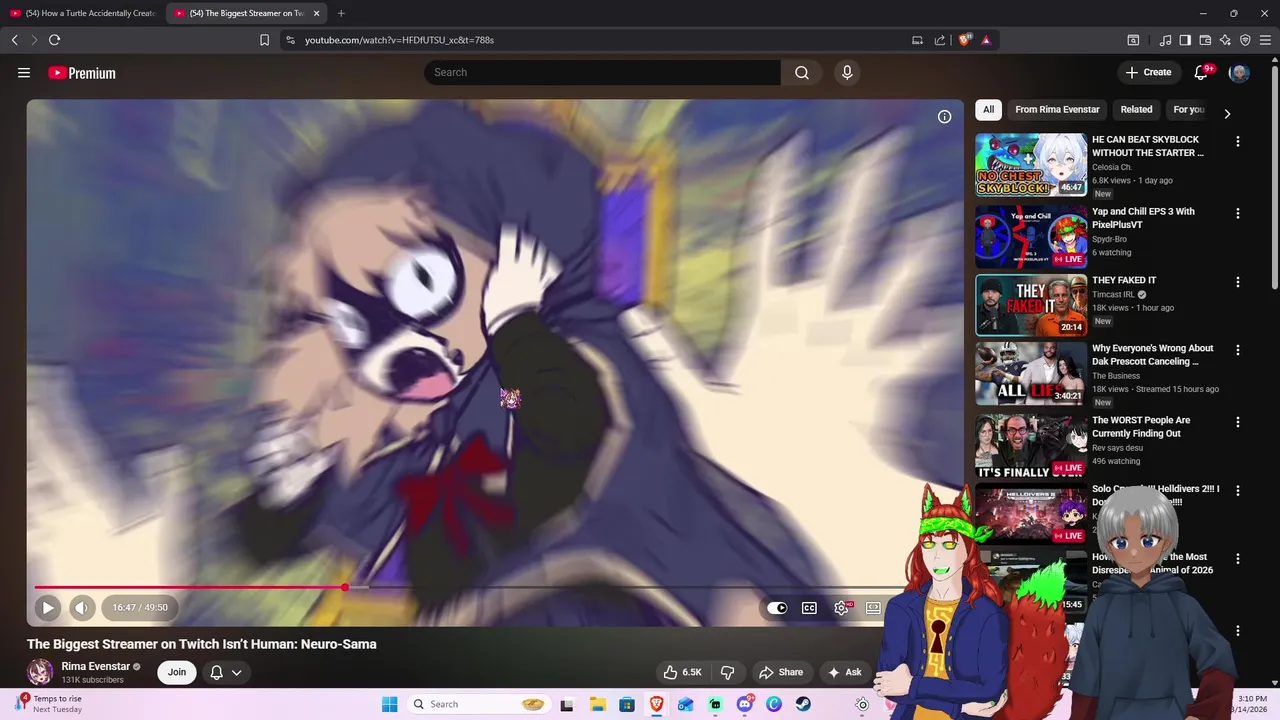This screenshot has width=1280, height=720.
Task: Mute the video volume
Action: click(x=82, y=607)
